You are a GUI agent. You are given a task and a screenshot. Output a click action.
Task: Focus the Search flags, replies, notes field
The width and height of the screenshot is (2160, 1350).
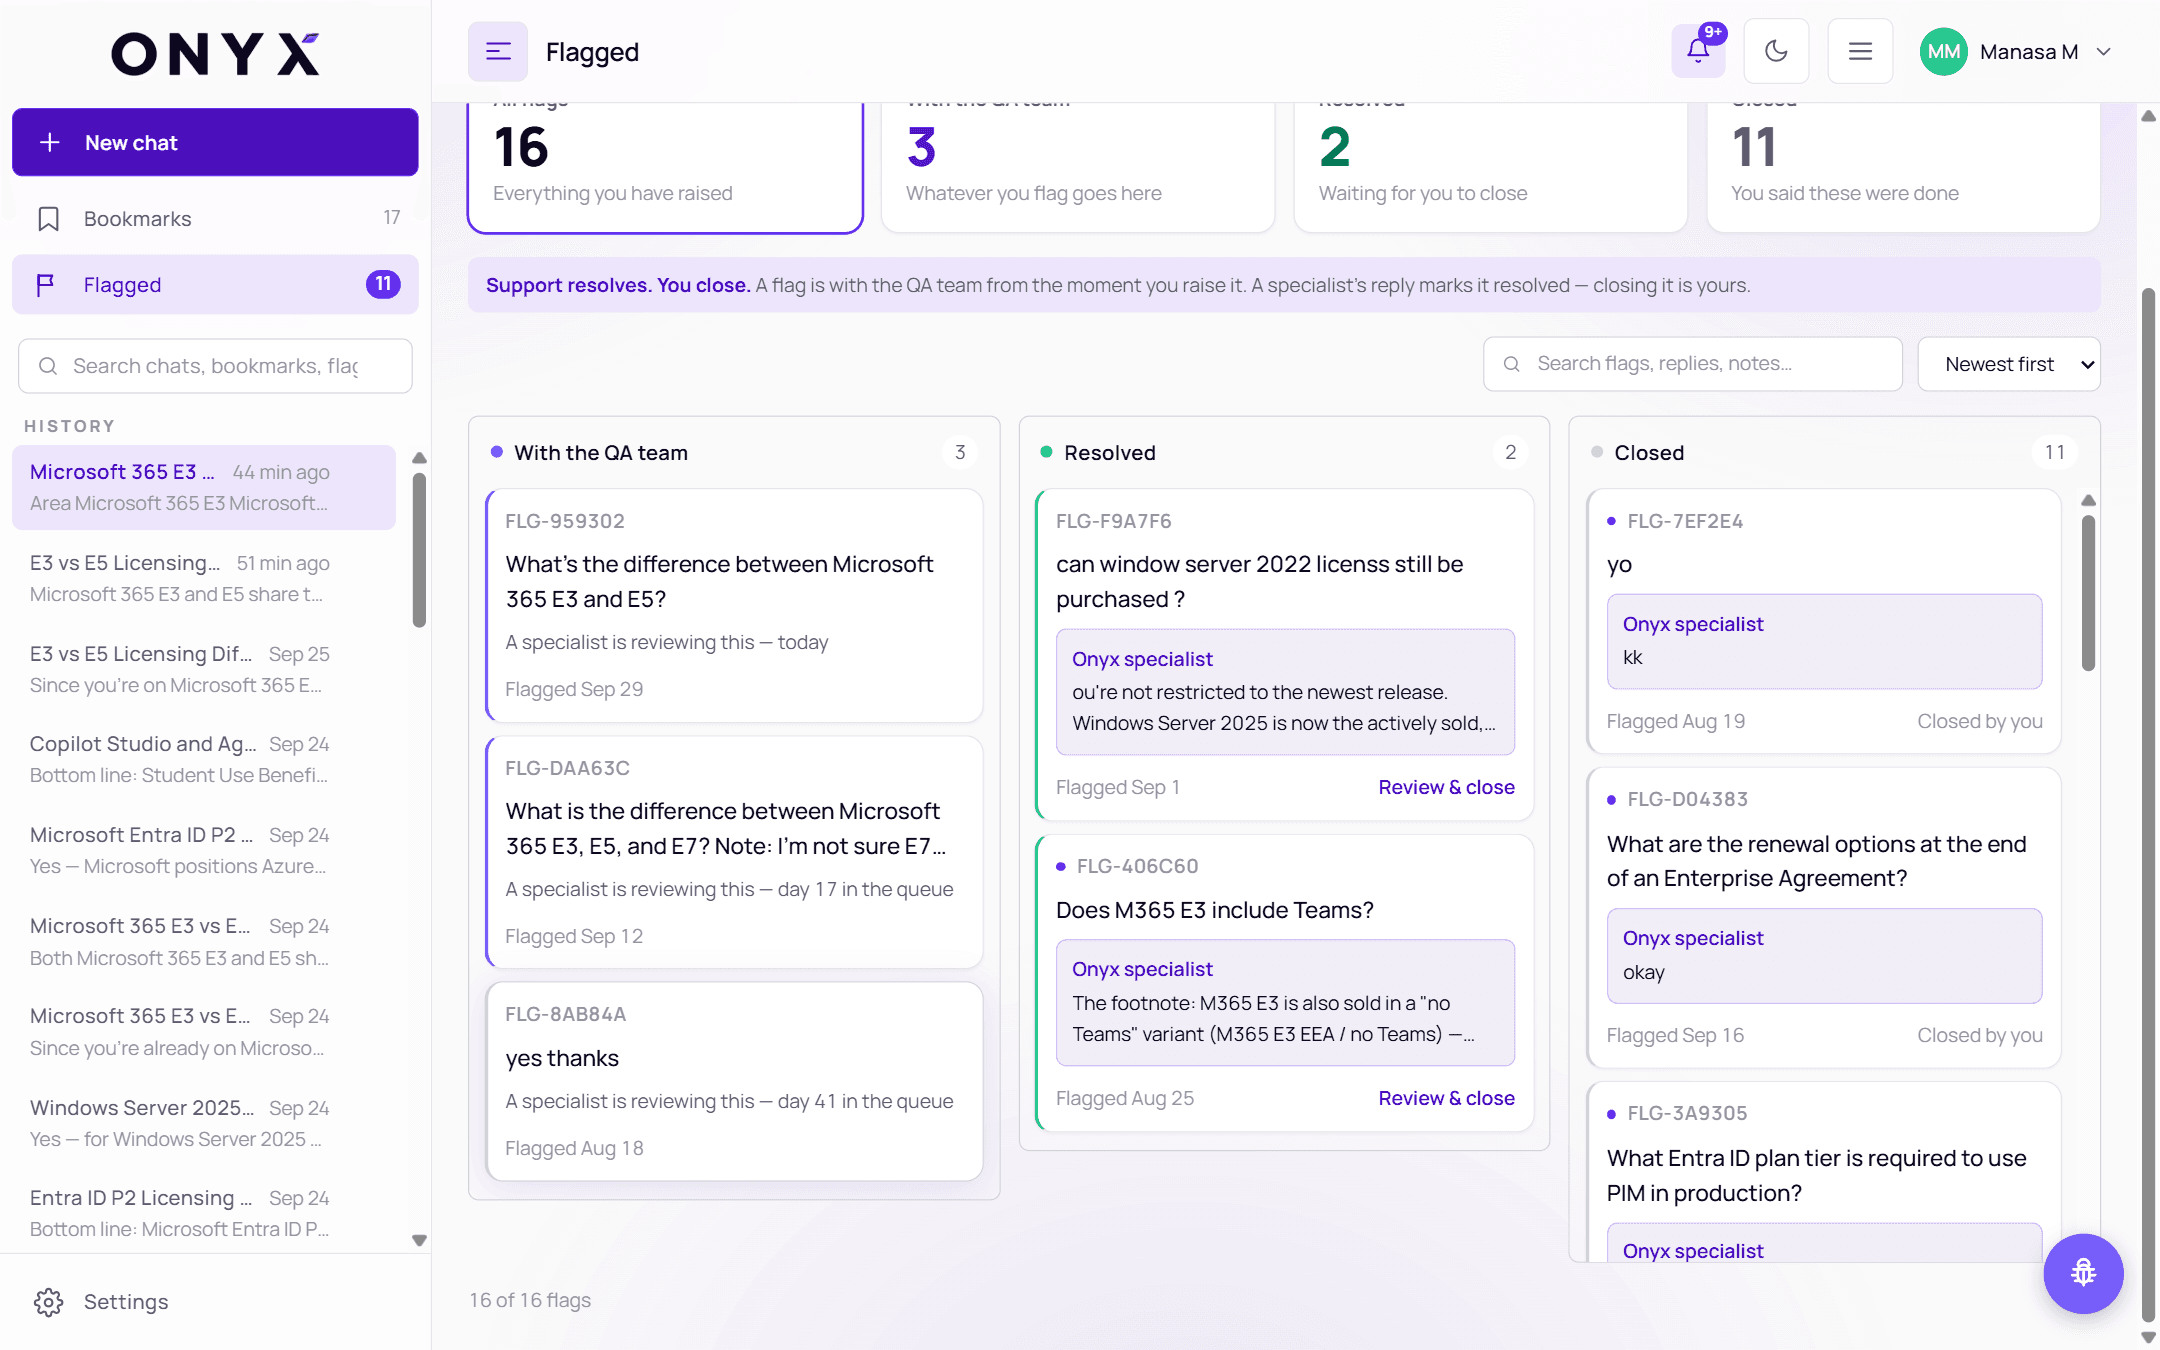point(1692,364)
